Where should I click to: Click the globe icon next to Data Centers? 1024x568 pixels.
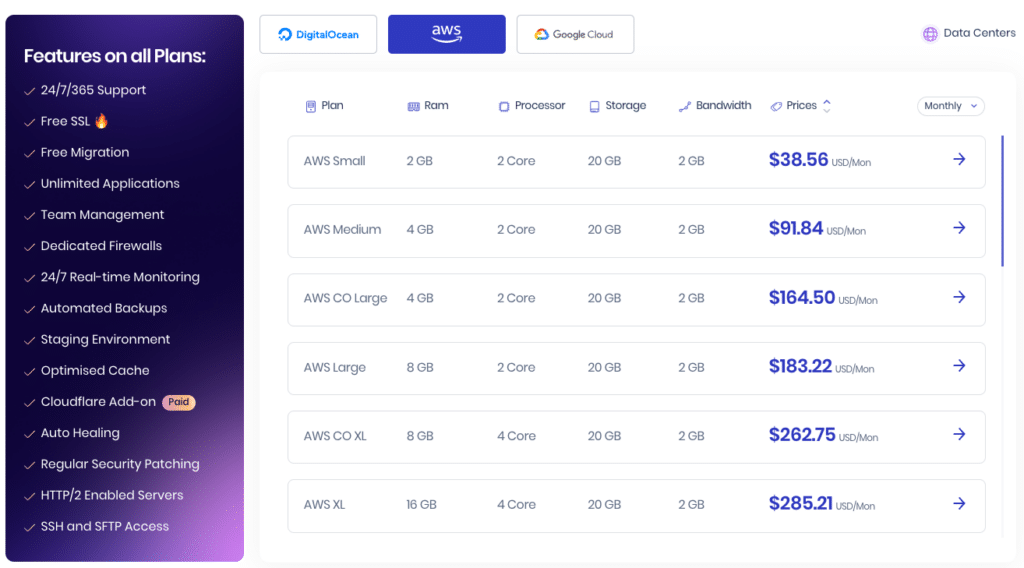[x=930, y=34]
